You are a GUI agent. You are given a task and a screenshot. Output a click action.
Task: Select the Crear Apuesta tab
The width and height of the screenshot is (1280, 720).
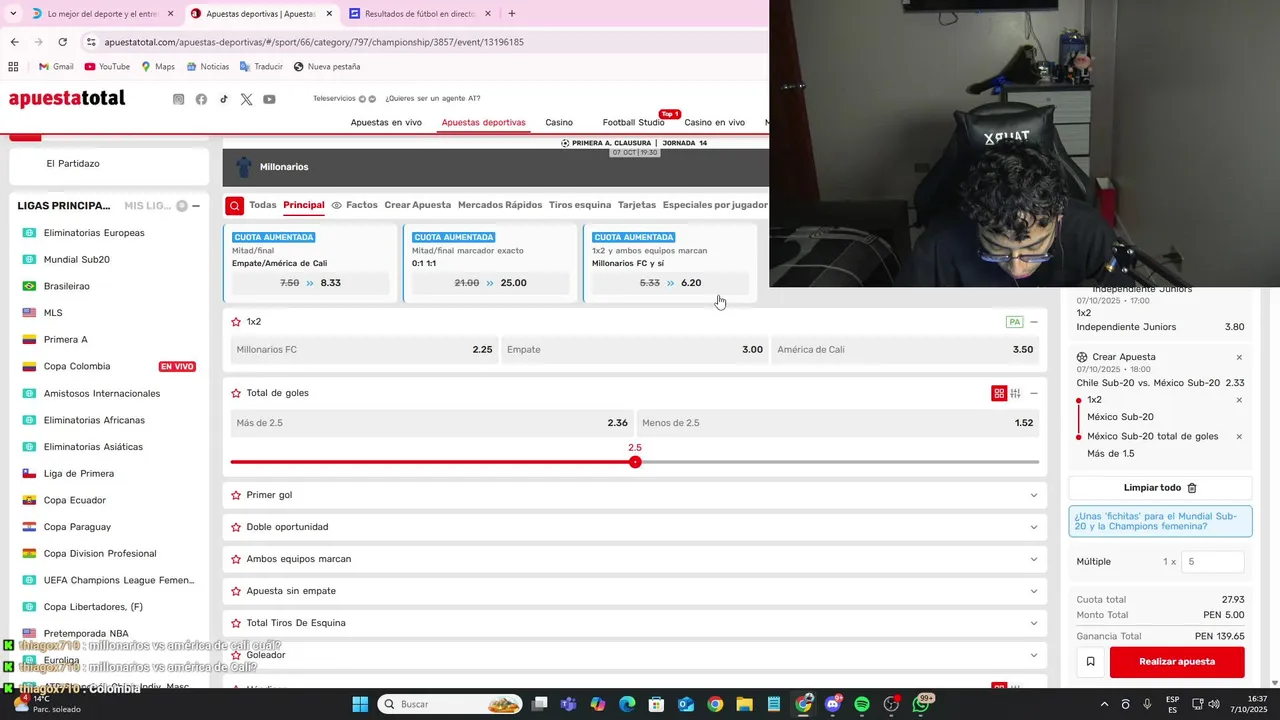[x=418, y=205]
